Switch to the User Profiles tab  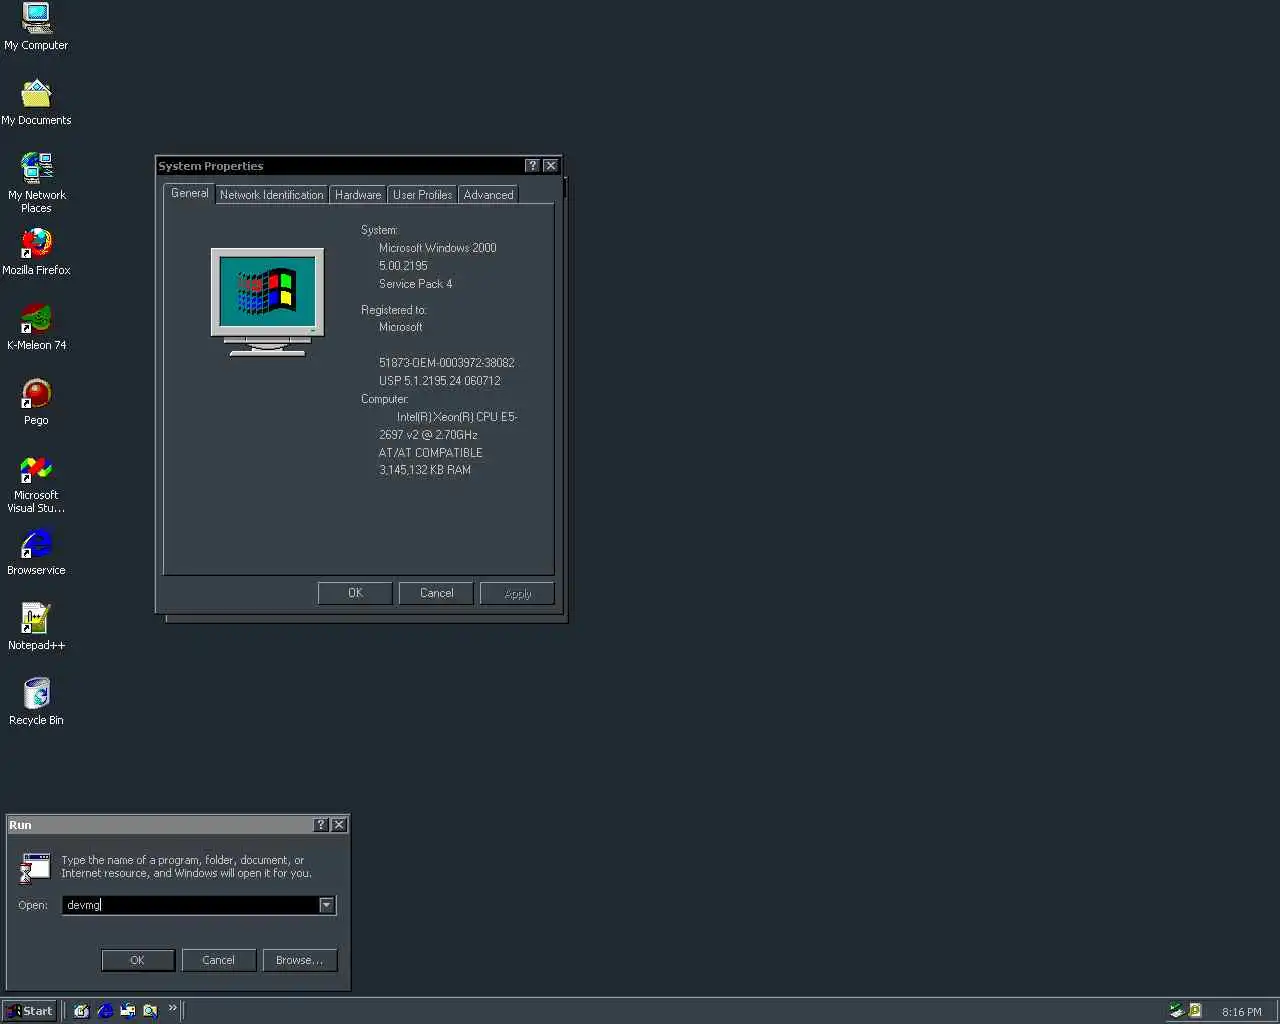(422, 195)
